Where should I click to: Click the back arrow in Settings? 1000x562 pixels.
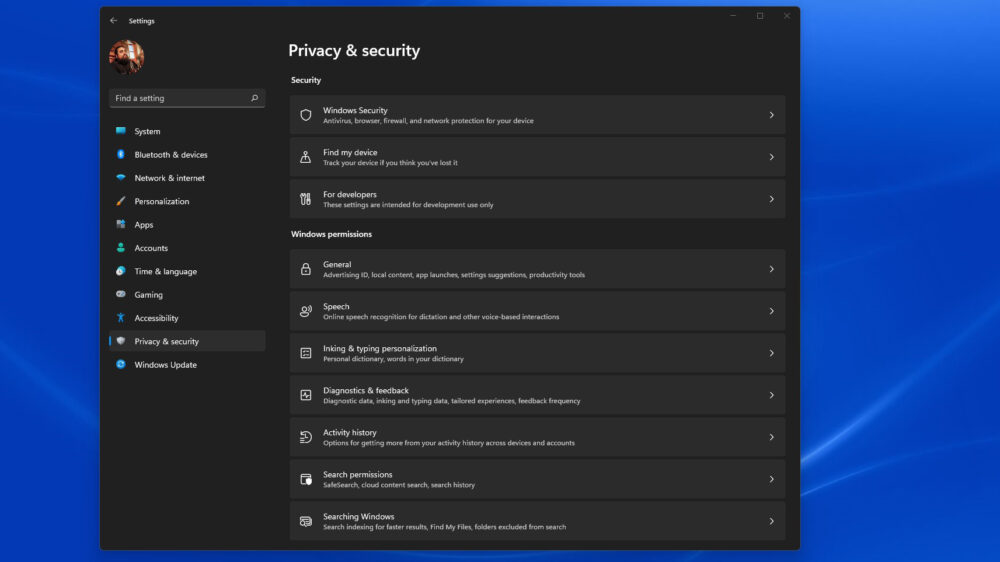[x=114, y=20]
